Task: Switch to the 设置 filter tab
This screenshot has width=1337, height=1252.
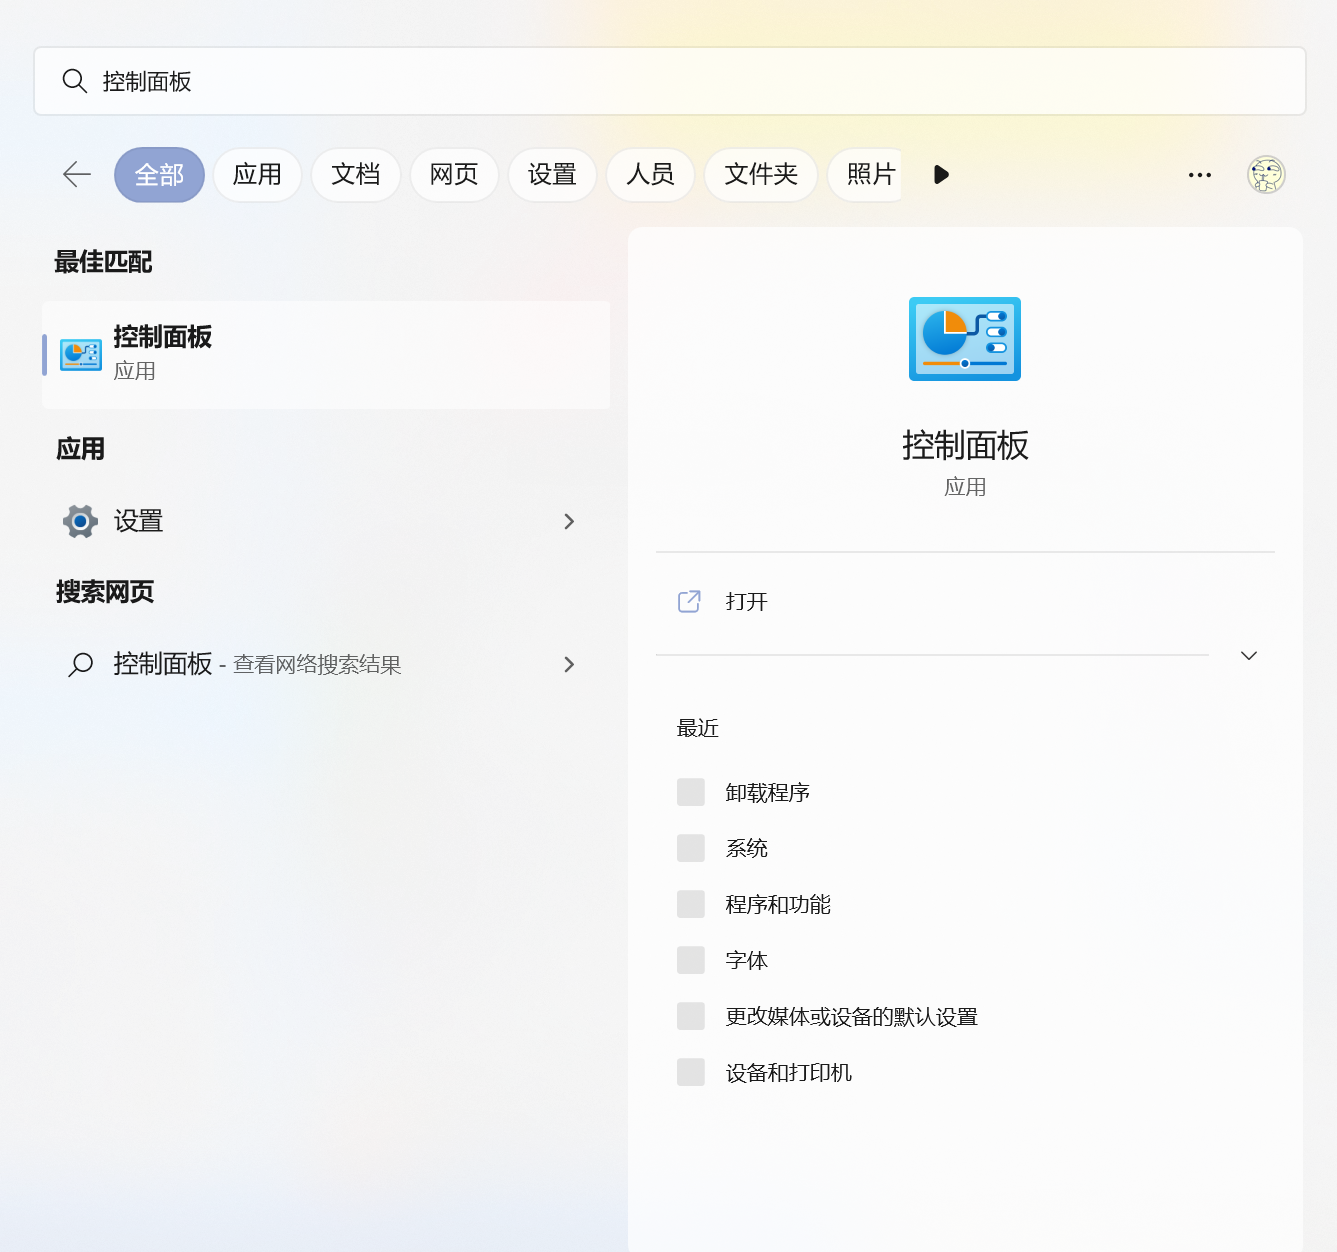Action: 552,175
